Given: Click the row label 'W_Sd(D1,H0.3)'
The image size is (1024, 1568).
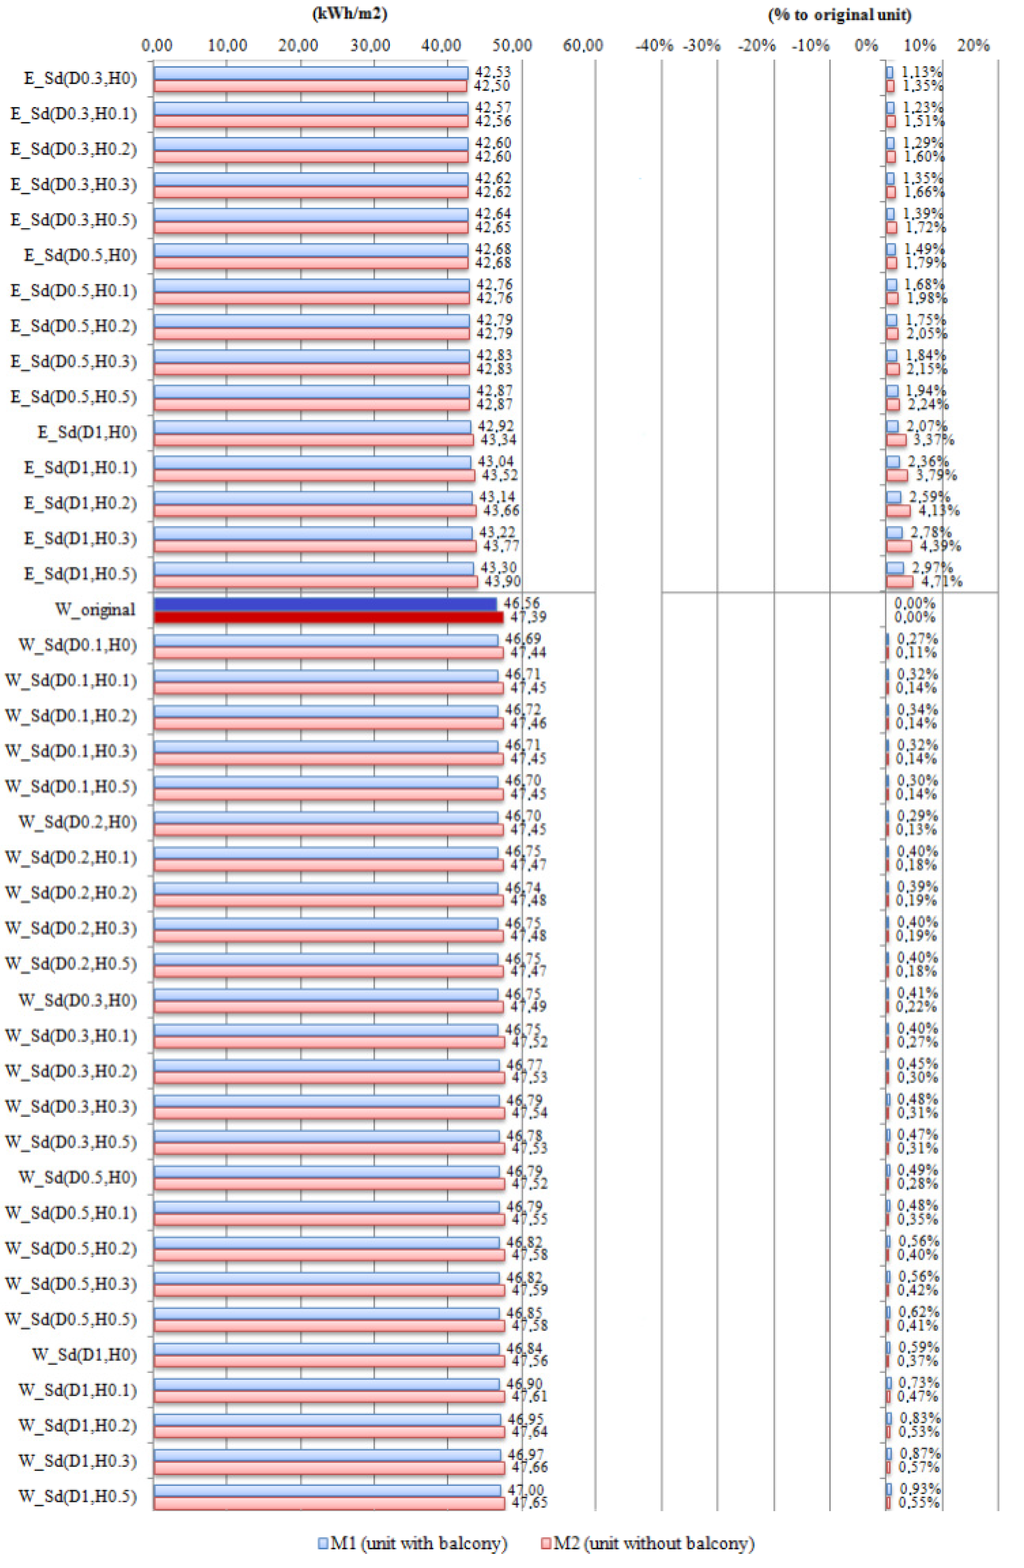Looking at the screenshot, I should click(77, 1461).
